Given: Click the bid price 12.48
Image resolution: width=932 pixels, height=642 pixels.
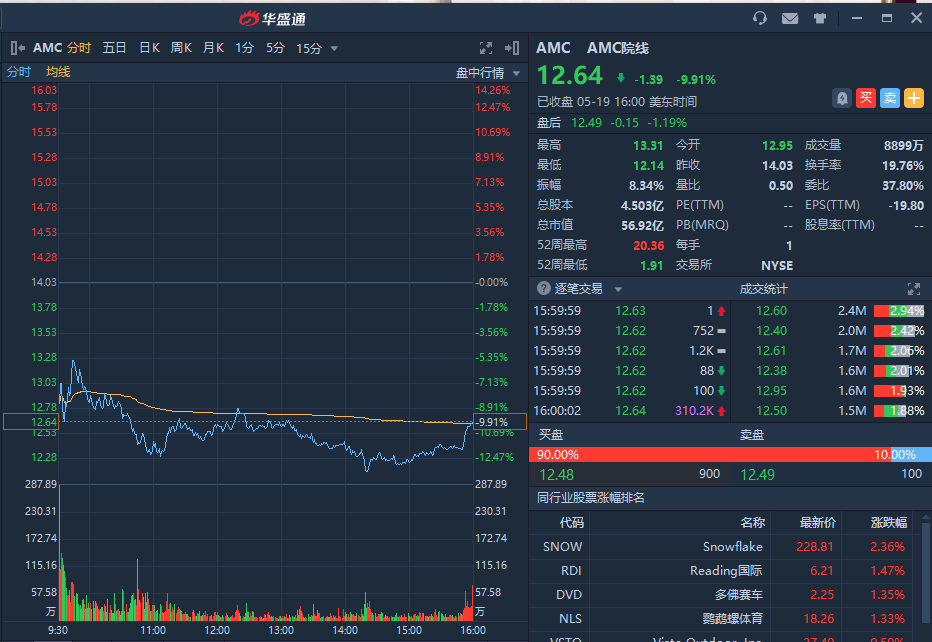Looking at the screenshot, I should pos(556,474).
